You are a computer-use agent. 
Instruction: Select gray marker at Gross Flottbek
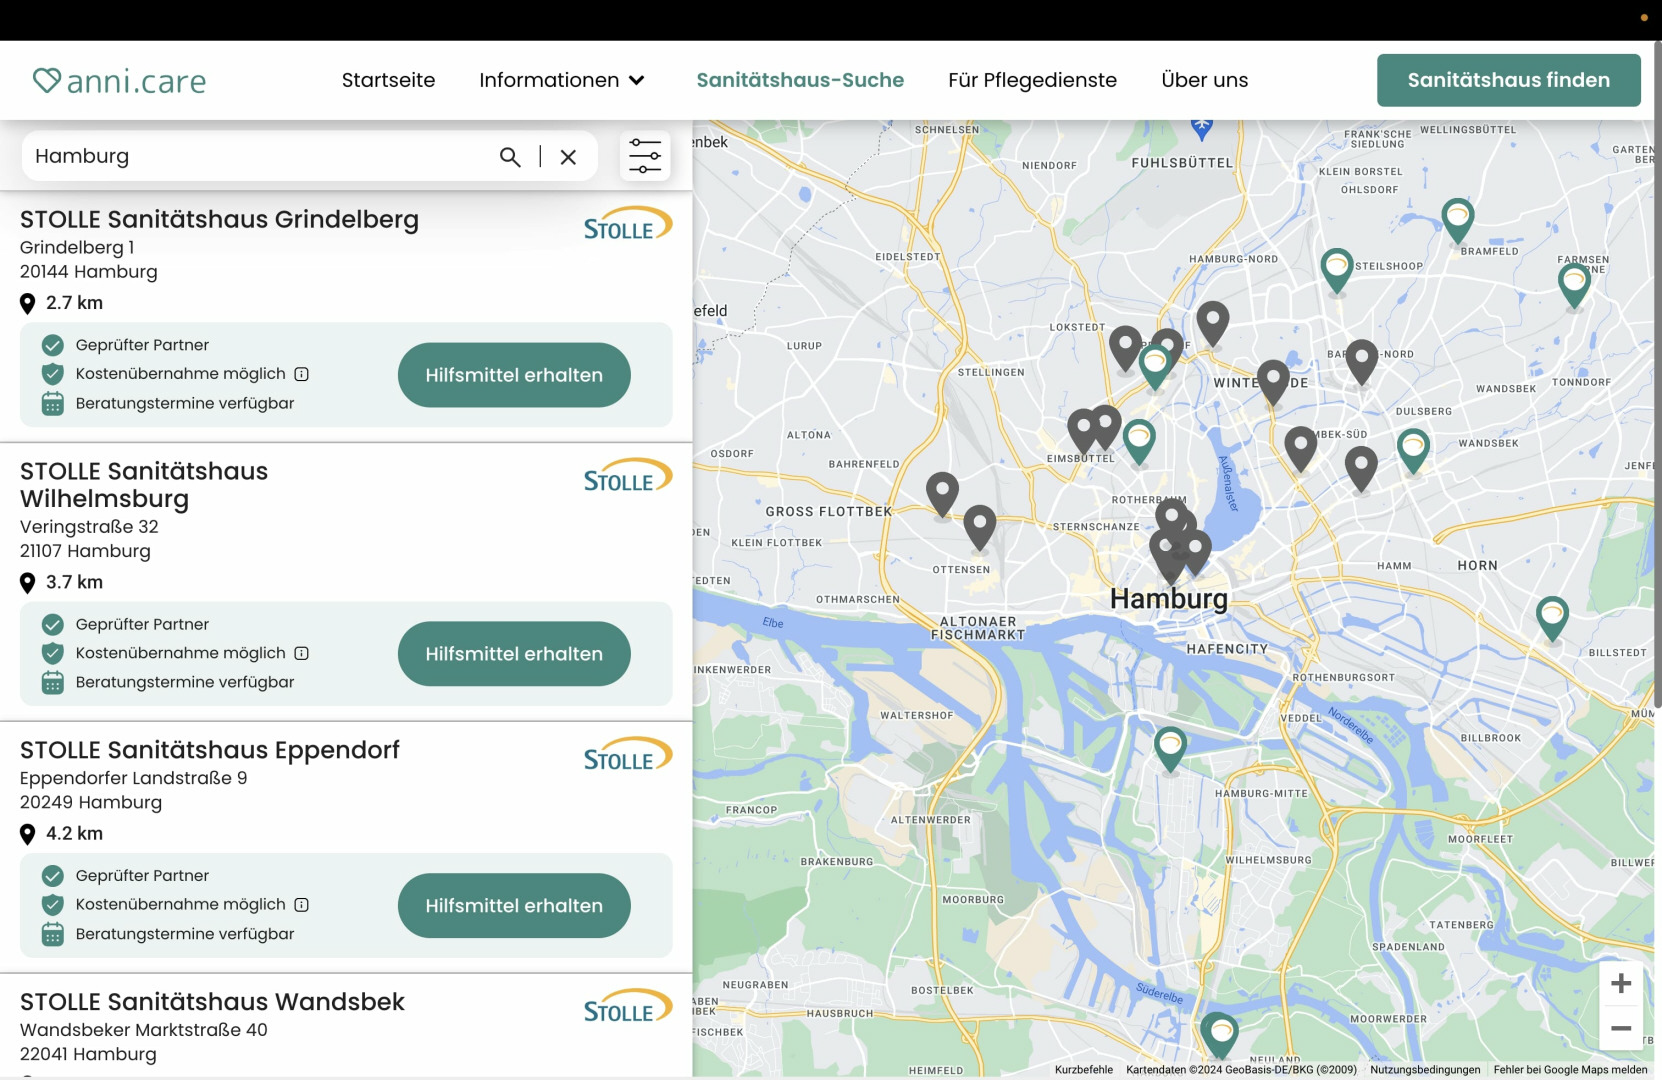(x=942, y=494)
